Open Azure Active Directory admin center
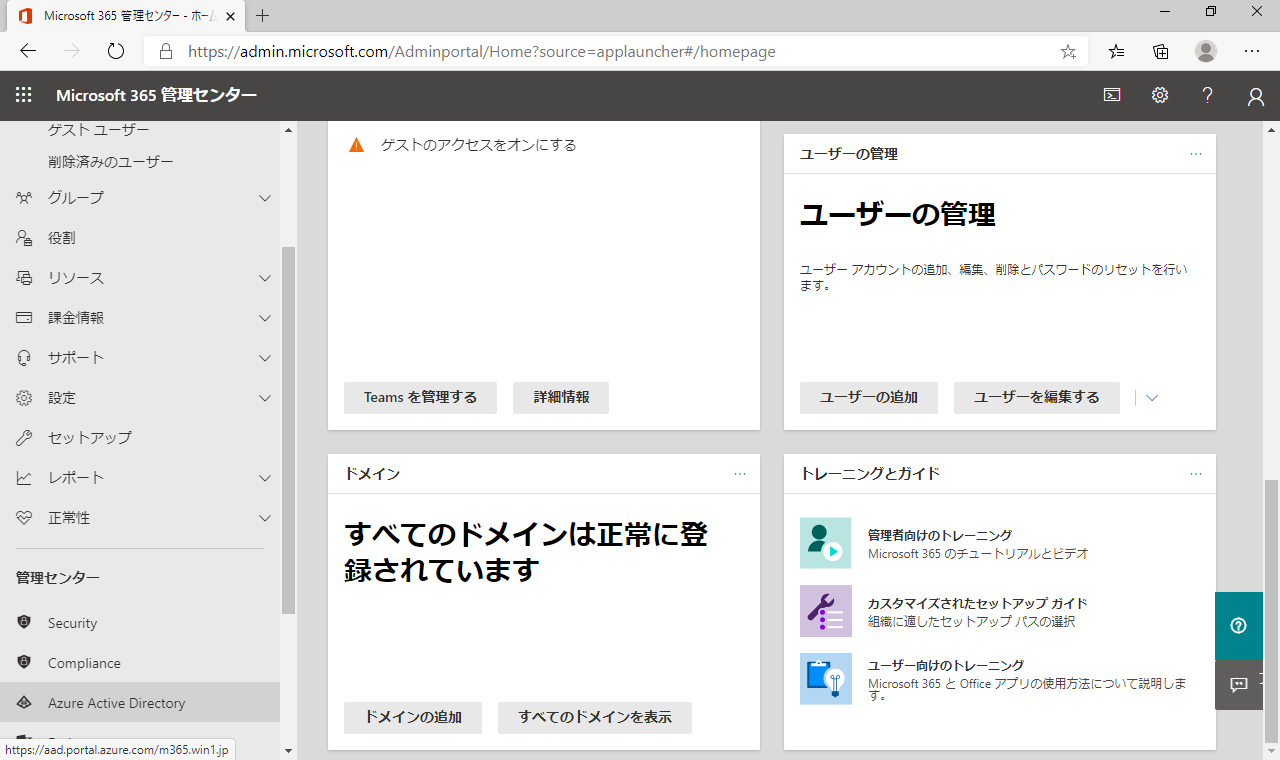This screenshot has height=760, width=1280. click(x=140, y=703)
